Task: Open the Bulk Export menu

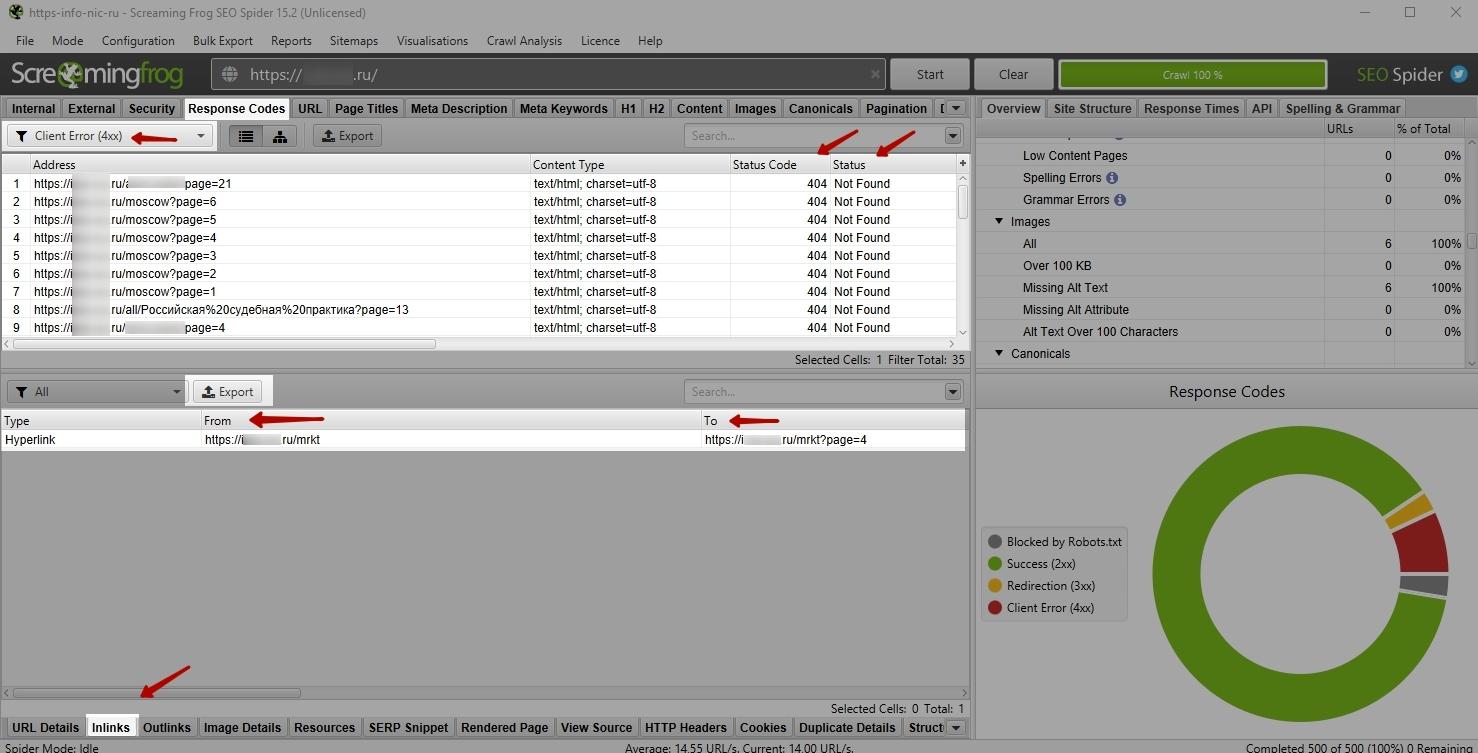Action: pyautogui.click(x=223, y=41)
